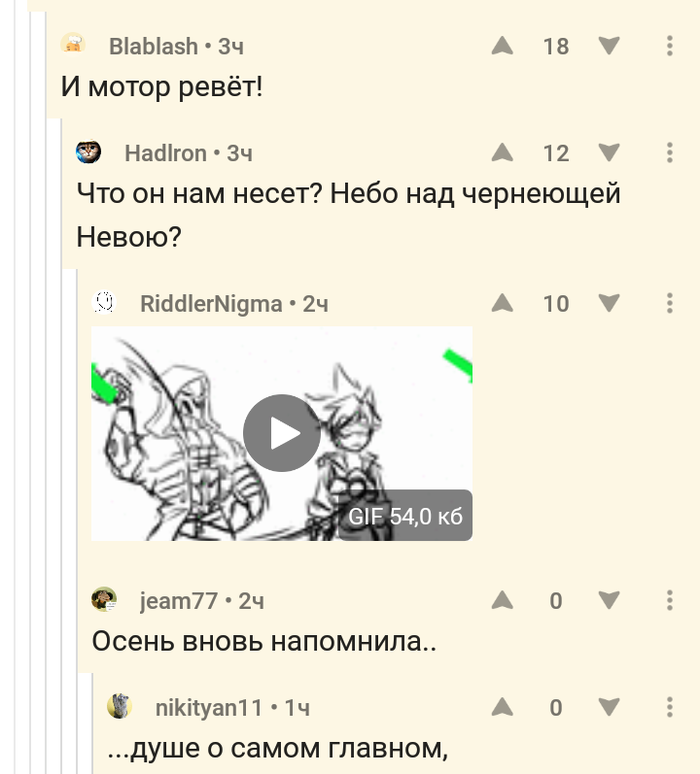Downvote HadIron's comment

pyautogui.click(x=609, y=153)
